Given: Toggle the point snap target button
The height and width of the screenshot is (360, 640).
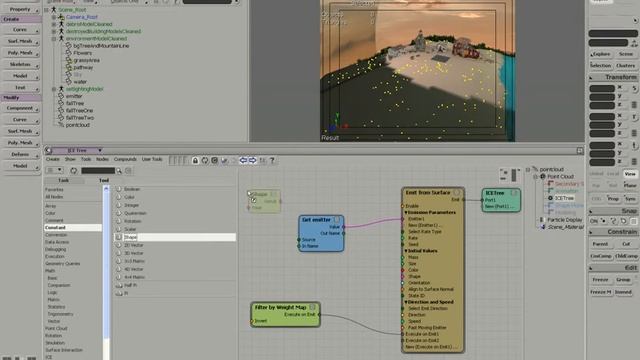Looking at the screenshot, I should [x=604, y=221].
